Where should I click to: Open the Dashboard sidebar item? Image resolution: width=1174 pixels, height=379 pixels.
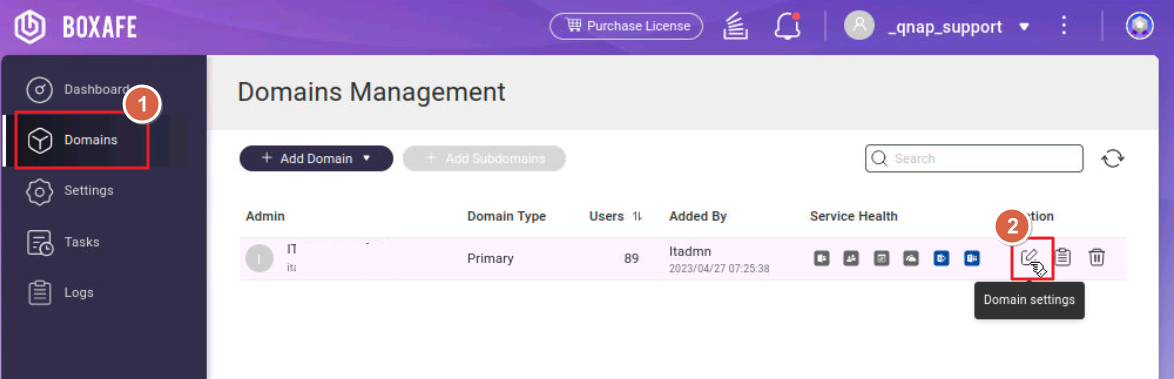(x=79, y=90)
